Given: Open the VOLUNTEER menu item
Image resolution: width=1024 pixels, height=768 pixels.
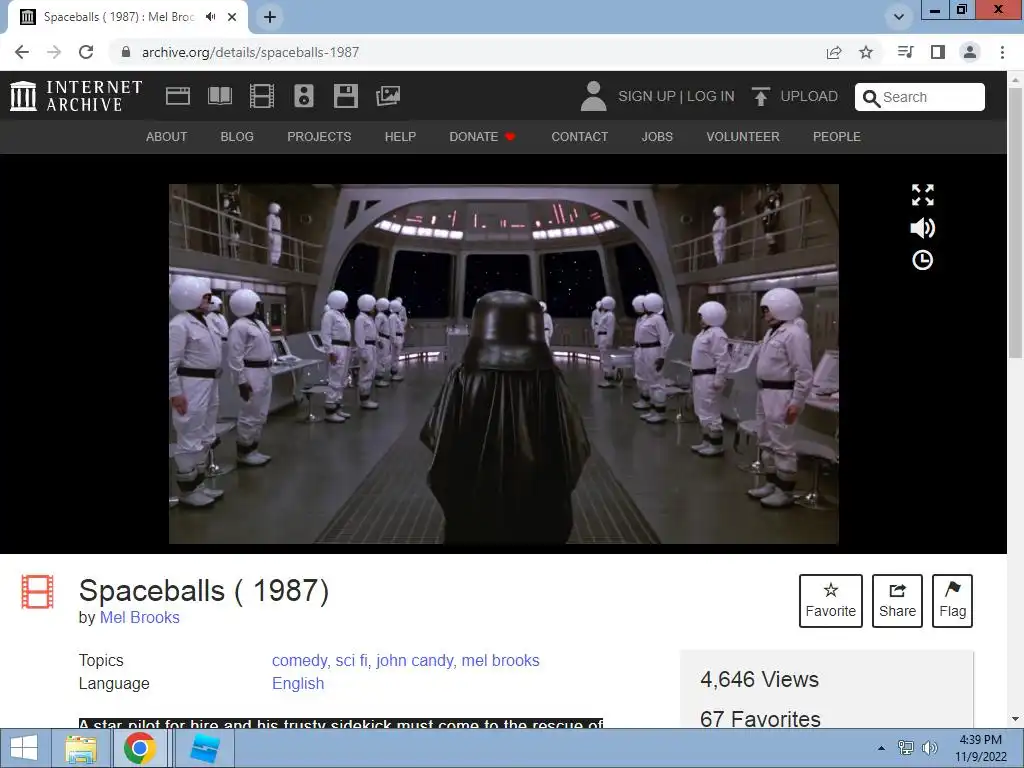Looking at the screenshot, I should [743, 136].
